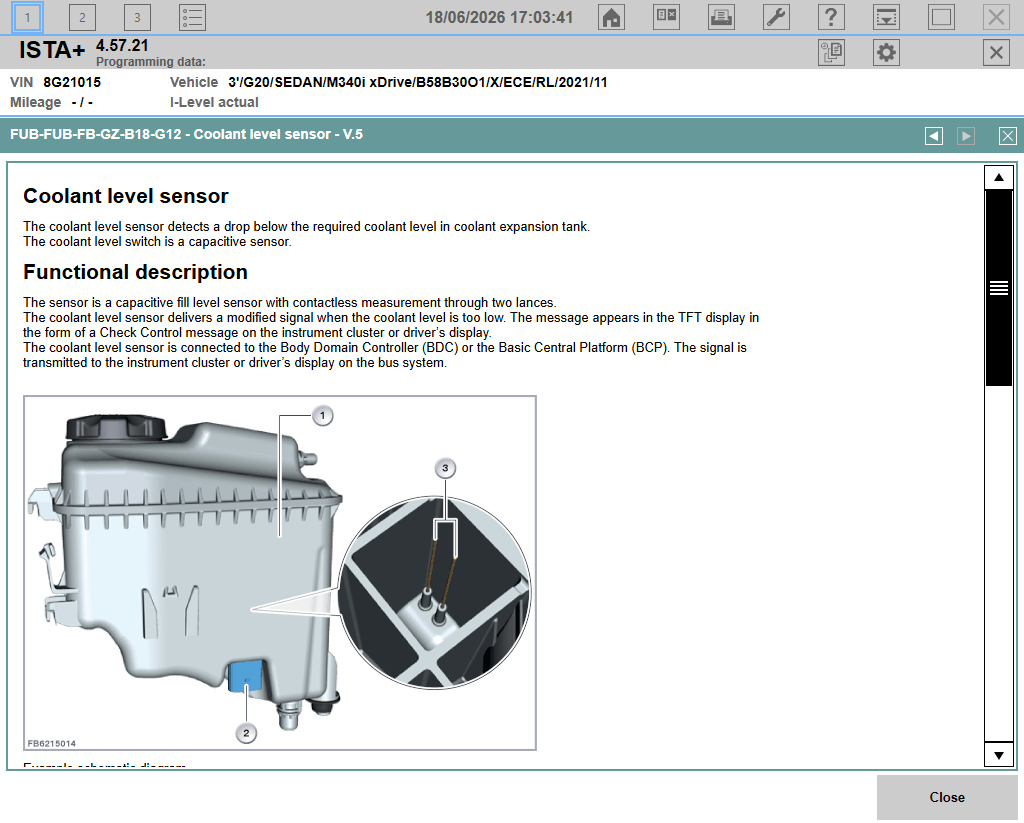Viewport: 1024px width, 823px height.
Task: Go to the home screen icon
Action: (x=611, y=17)
